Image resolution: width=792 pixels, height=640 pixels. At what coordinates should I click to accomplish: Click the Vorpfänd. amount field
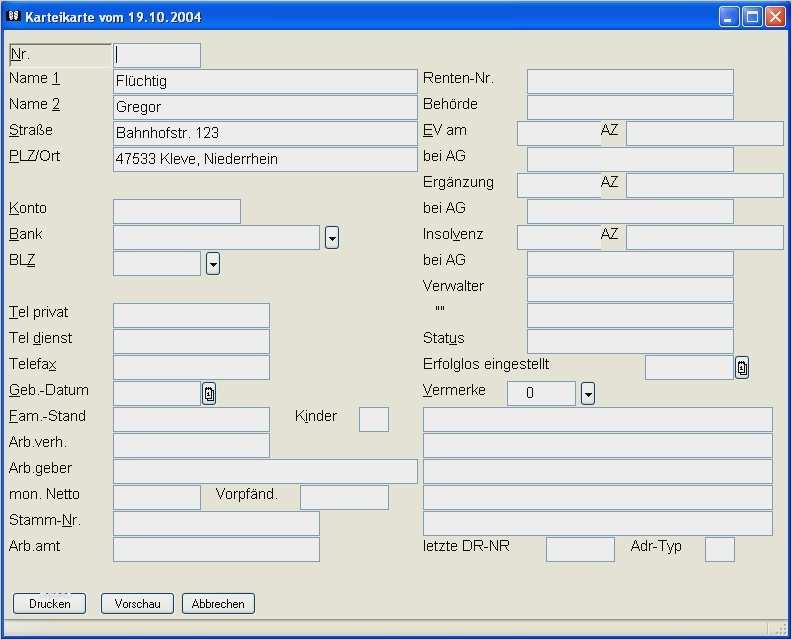[x=344, y=497]
